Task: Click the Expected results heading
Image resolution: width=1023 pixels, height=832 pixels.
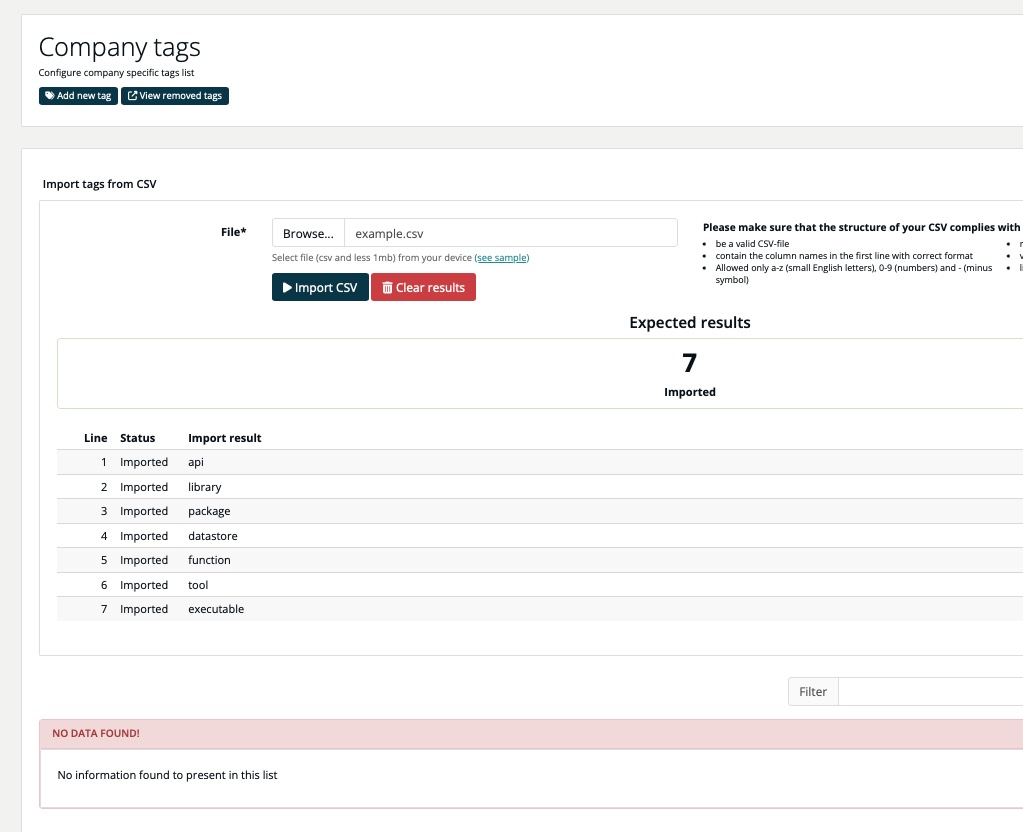Action: (690, 322)
